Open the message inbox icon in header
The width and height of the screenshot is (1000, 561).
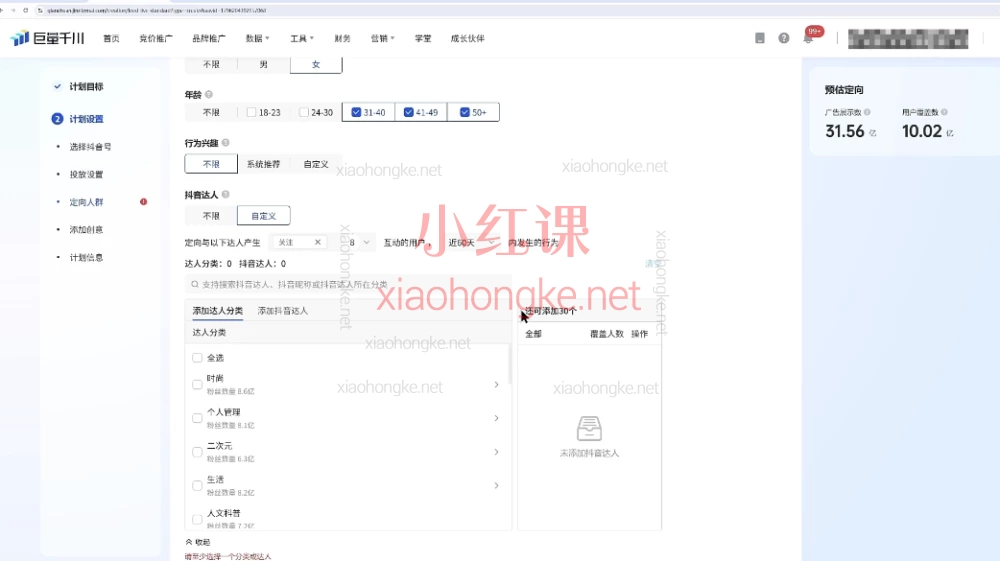760,38
